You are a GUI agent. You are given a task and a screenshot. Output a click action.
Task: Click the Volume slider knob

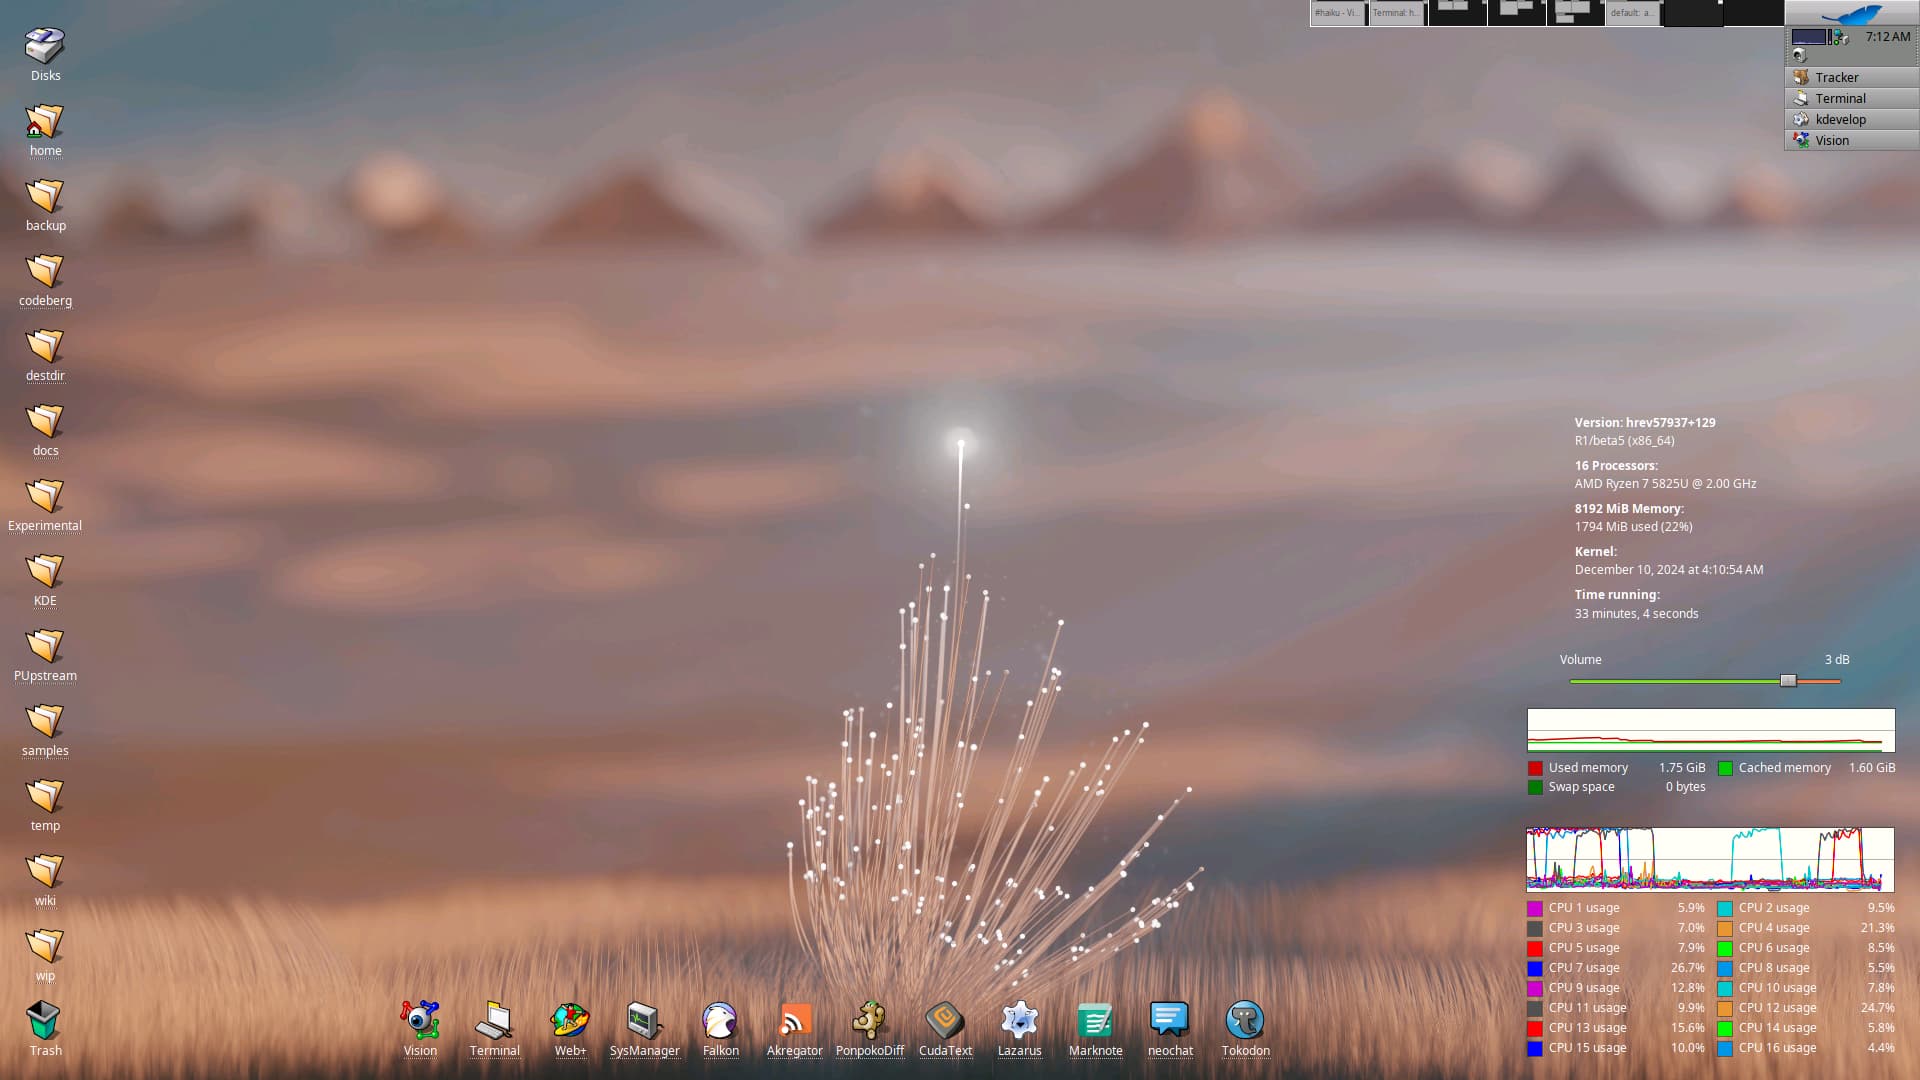coord(1788,681)
